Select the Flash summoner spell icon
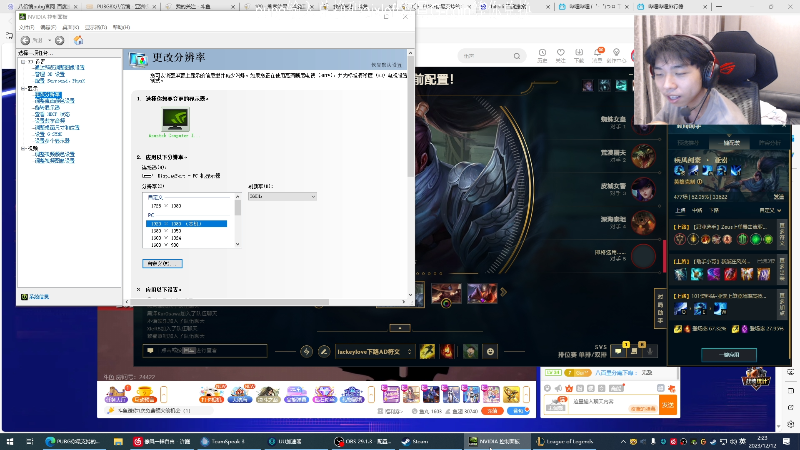800x450 pixels. [x=427, y=352]
